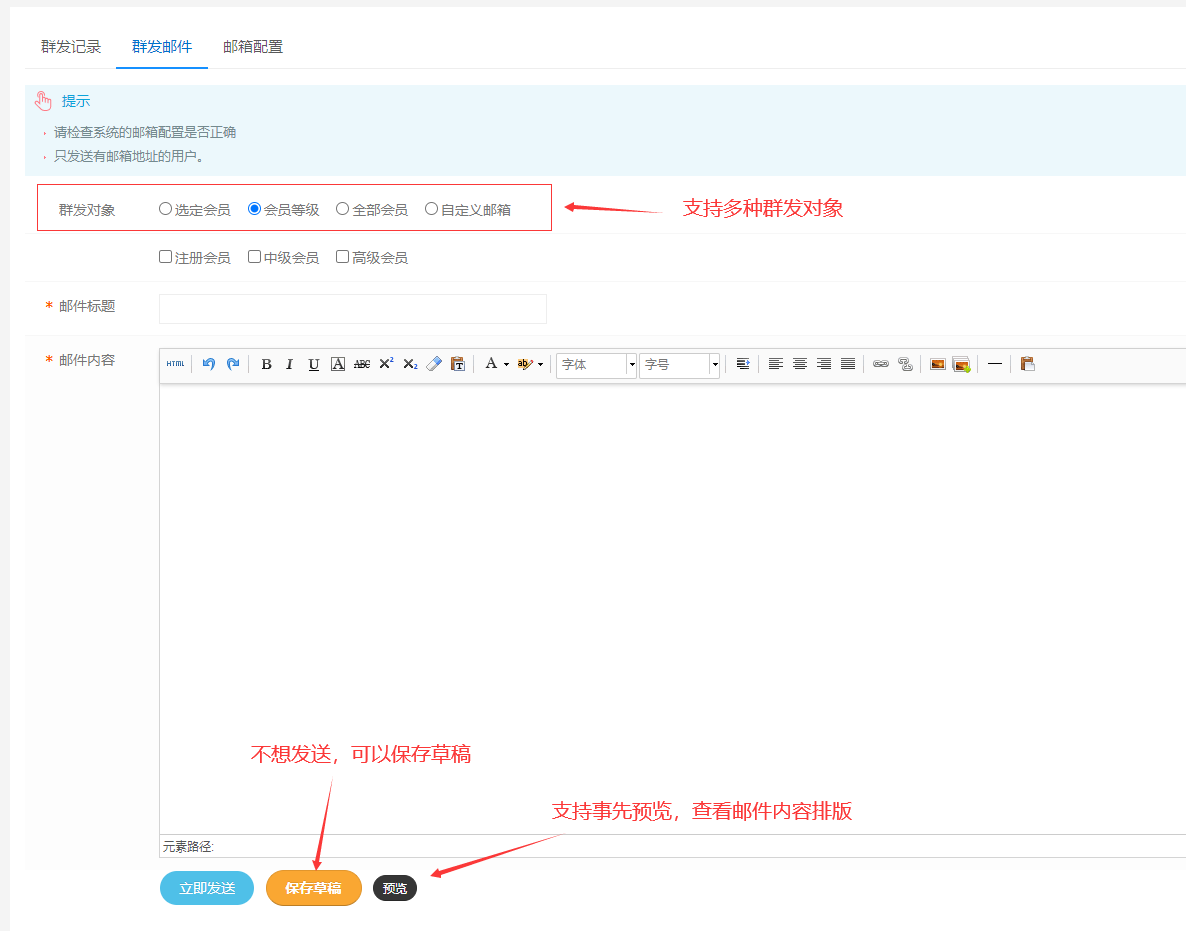The image size is (1186, 931).
Task: Apply font color with the A icon
Action: pos(491,364)
